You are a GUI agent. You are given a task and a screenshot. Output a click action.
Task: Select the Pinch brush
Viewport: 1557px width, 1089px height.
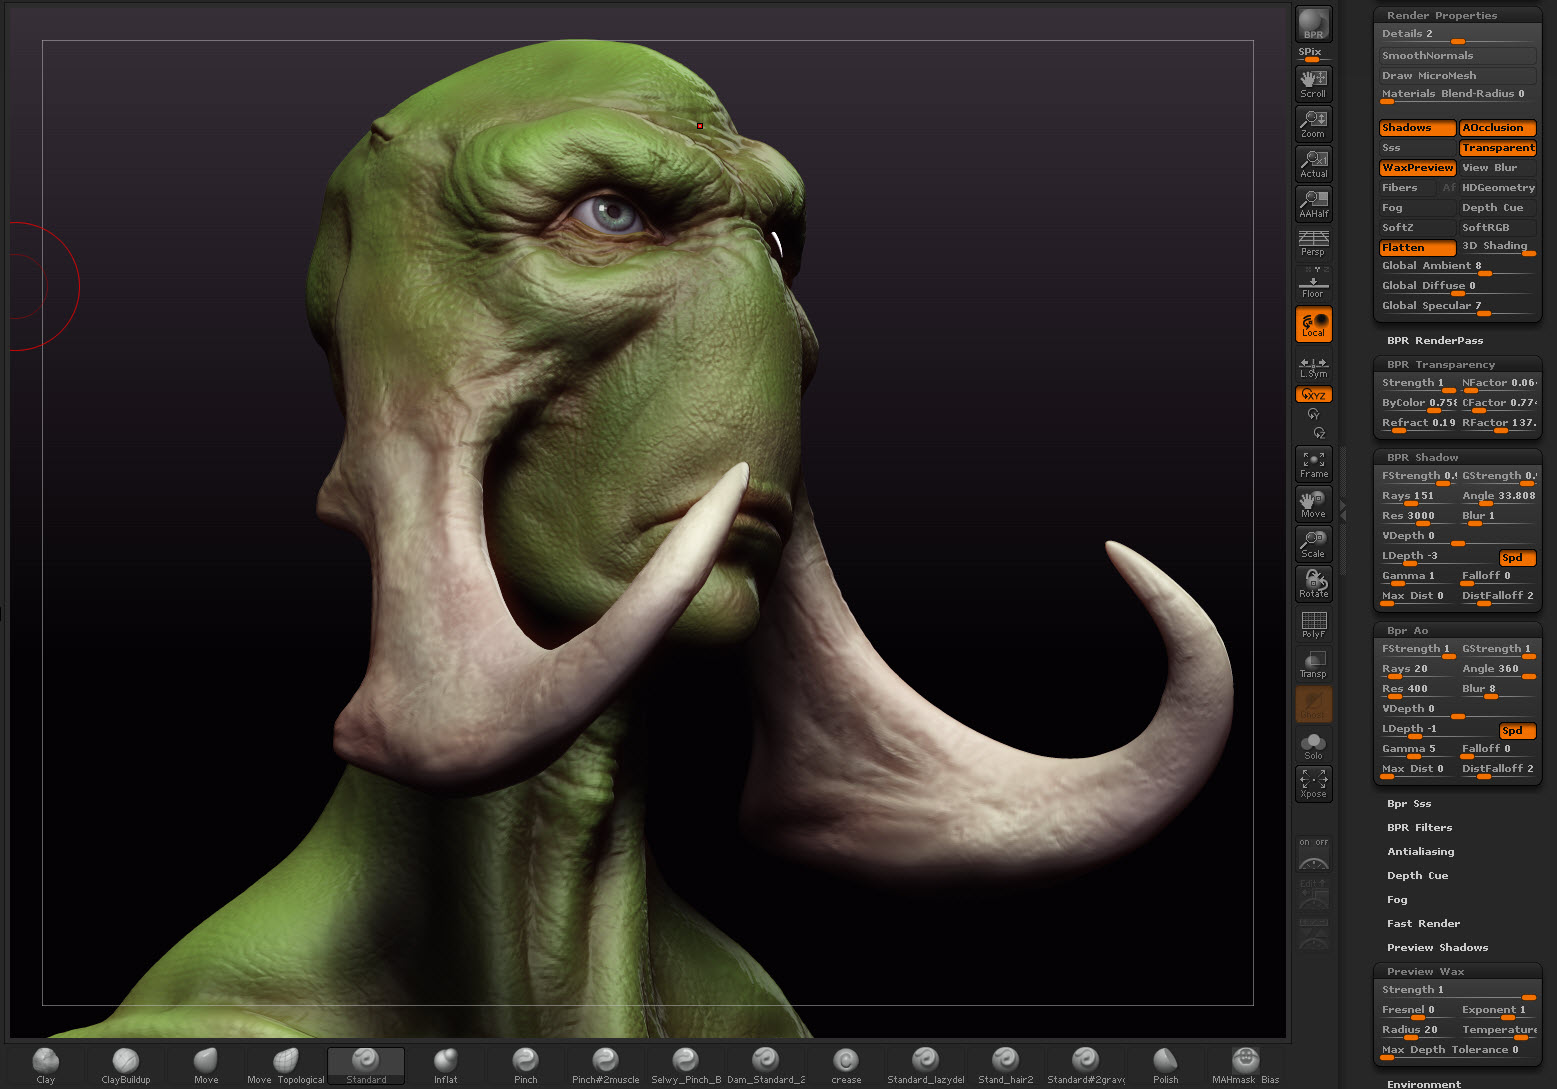[x=526, y=1066]
